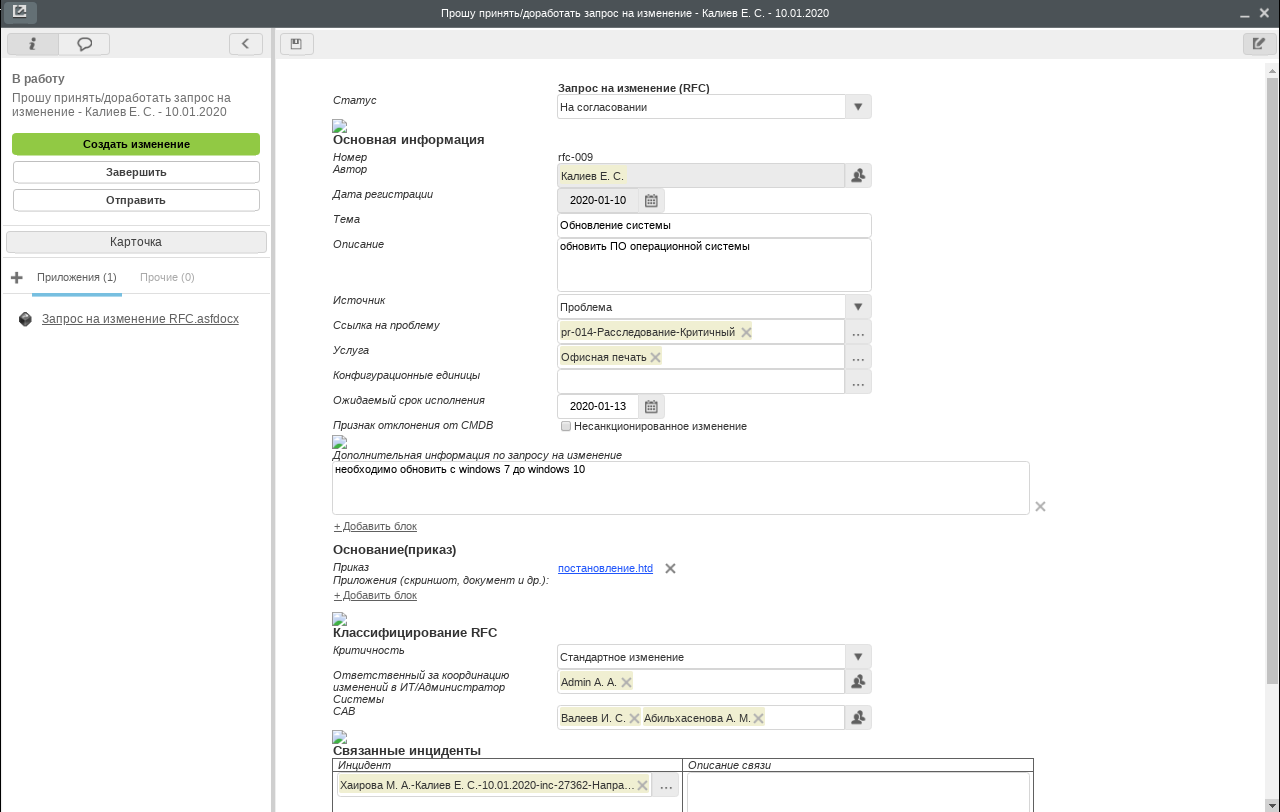Open browse dialog for Инцидент
1280x812 pixels.
point(667,785)
